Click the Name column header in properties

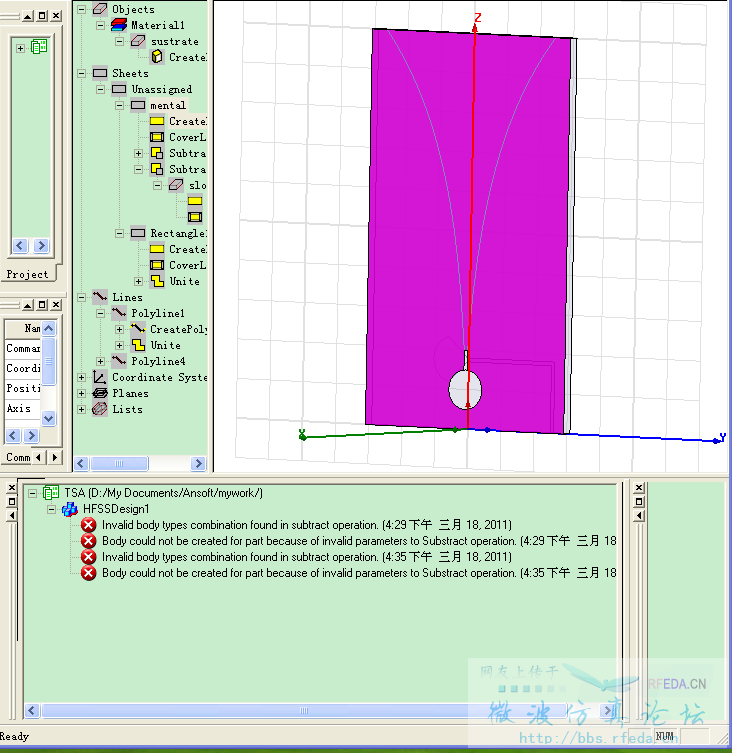(23, 328)
